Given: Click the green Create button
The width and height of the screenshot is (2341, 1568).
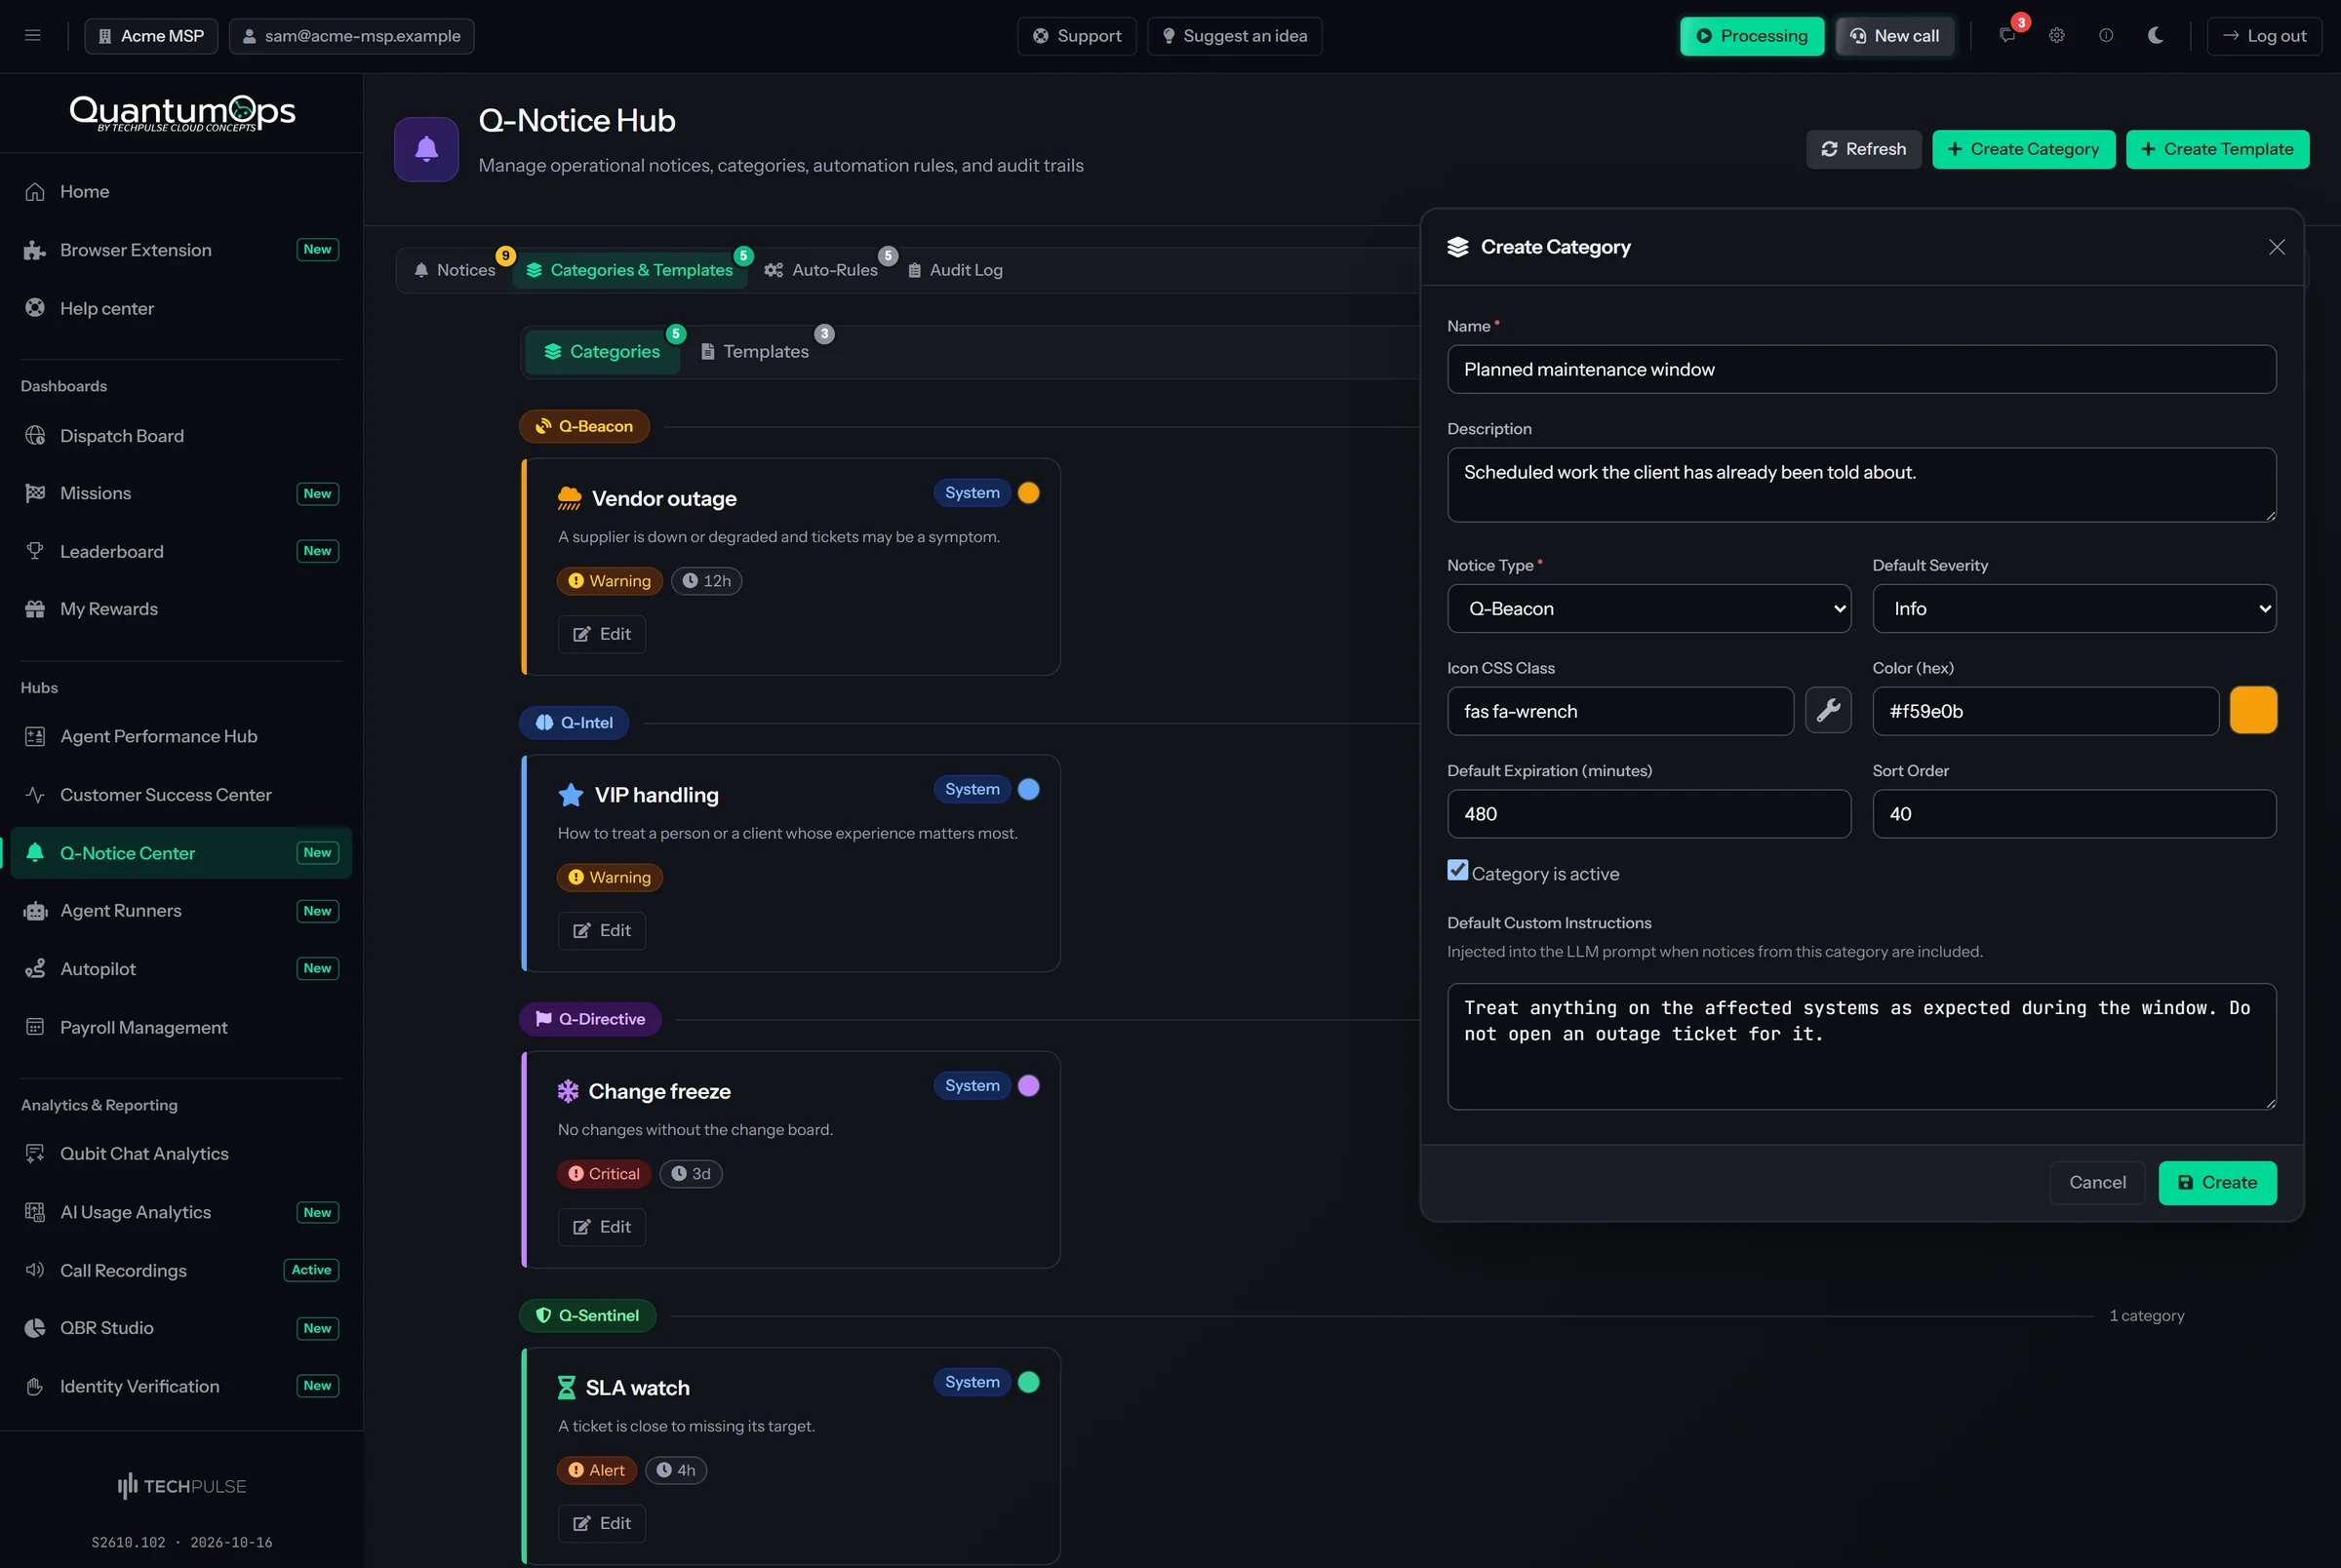Looking at the screenshot, I should 2217,1183.
